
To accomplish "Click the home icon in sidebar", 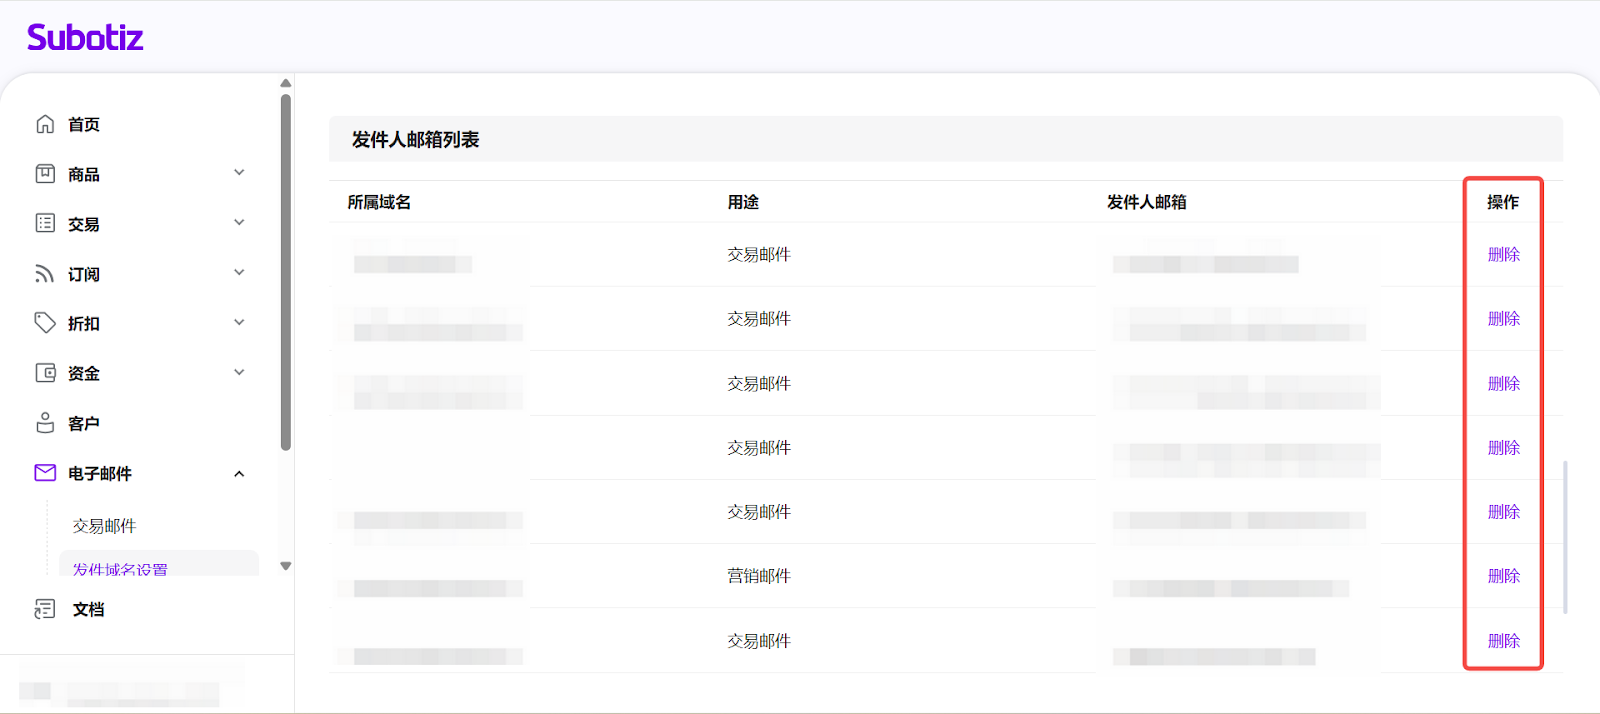I will 45,124.
